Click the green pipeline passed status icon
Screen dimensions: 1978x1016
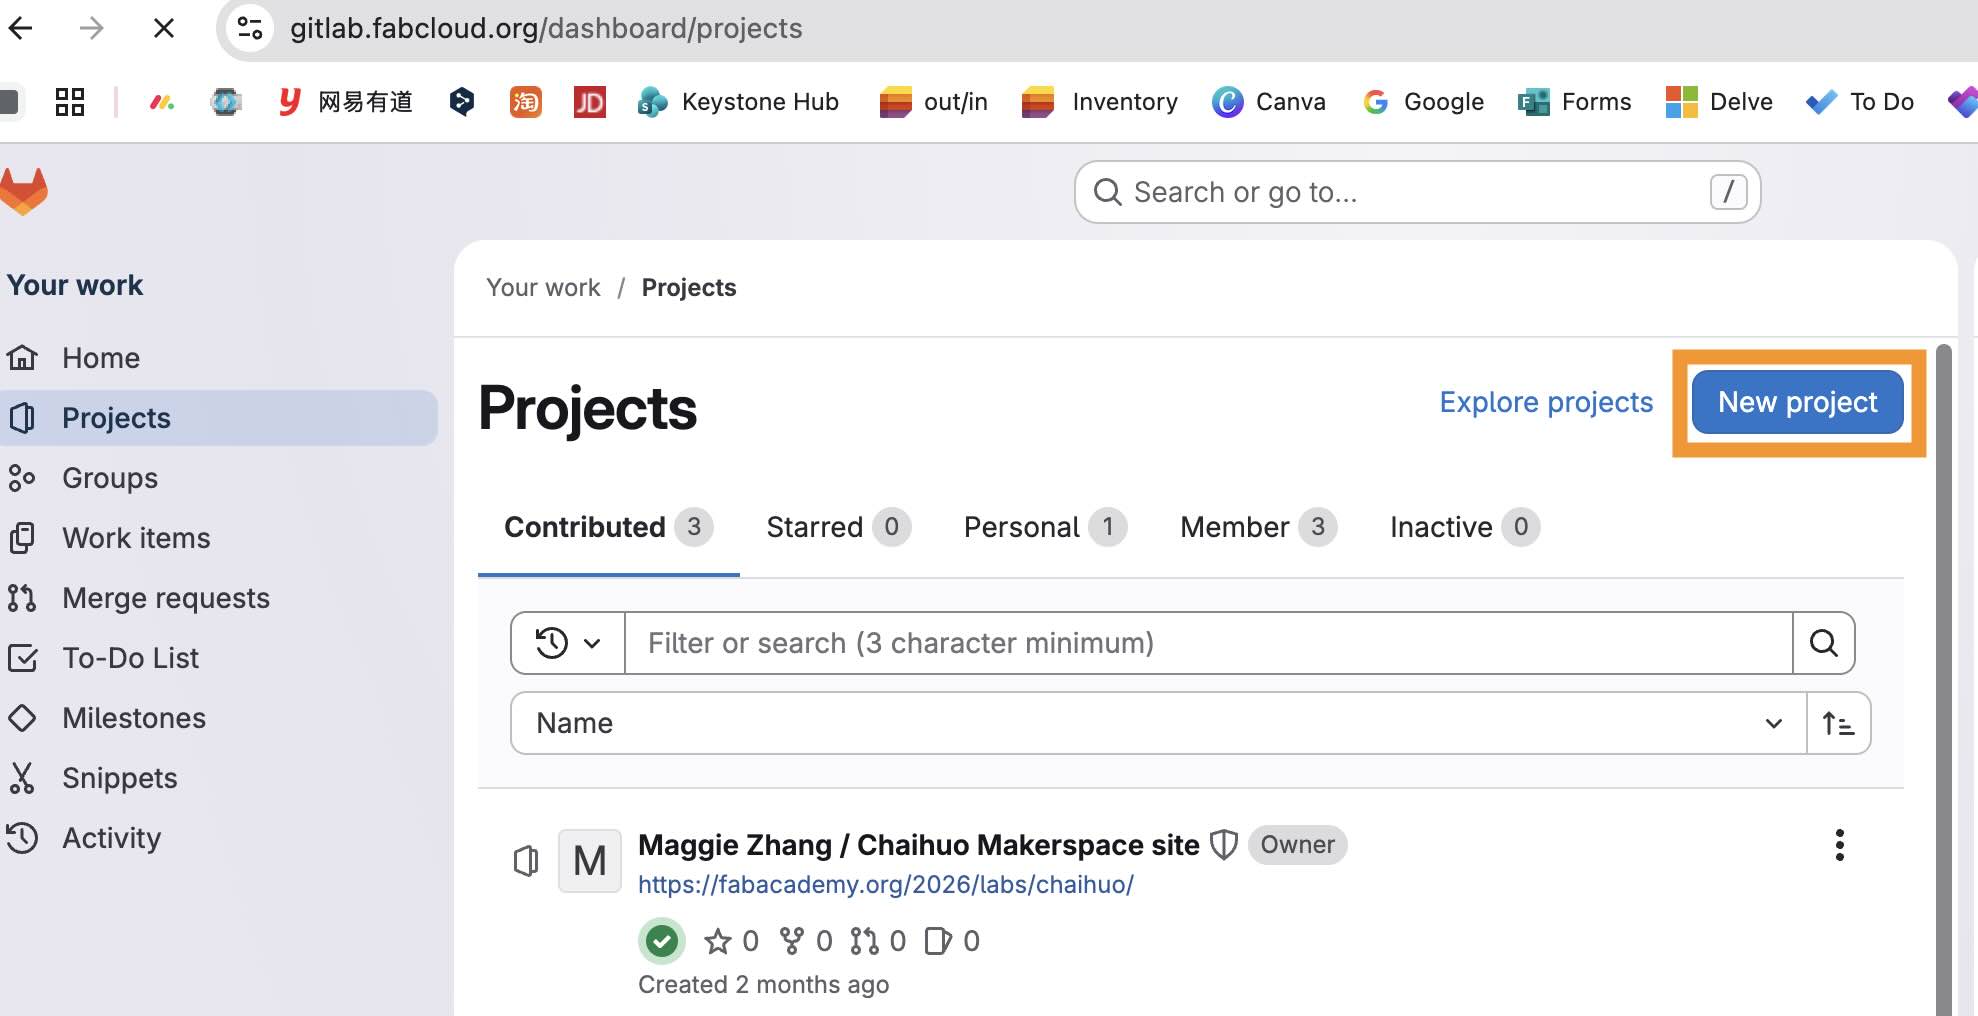pyautogui.click(x=661, y=941)
